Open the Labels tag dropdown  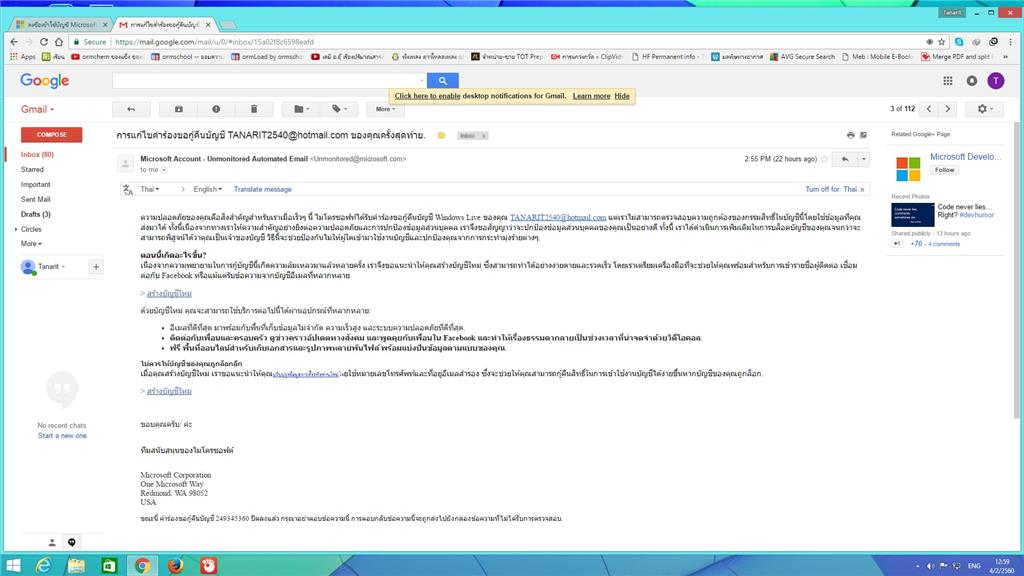[x=339, y=109]
